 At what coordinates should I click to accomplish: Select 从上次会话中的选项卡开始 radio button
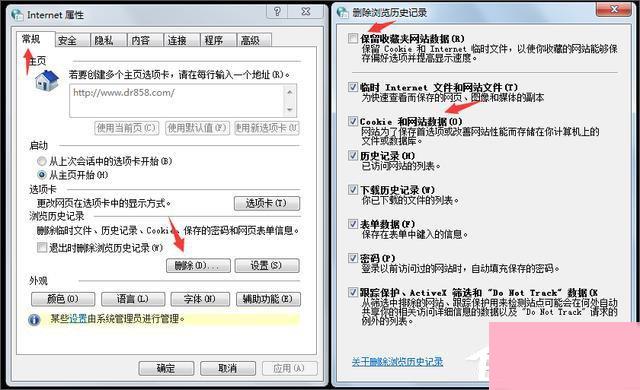42,161
